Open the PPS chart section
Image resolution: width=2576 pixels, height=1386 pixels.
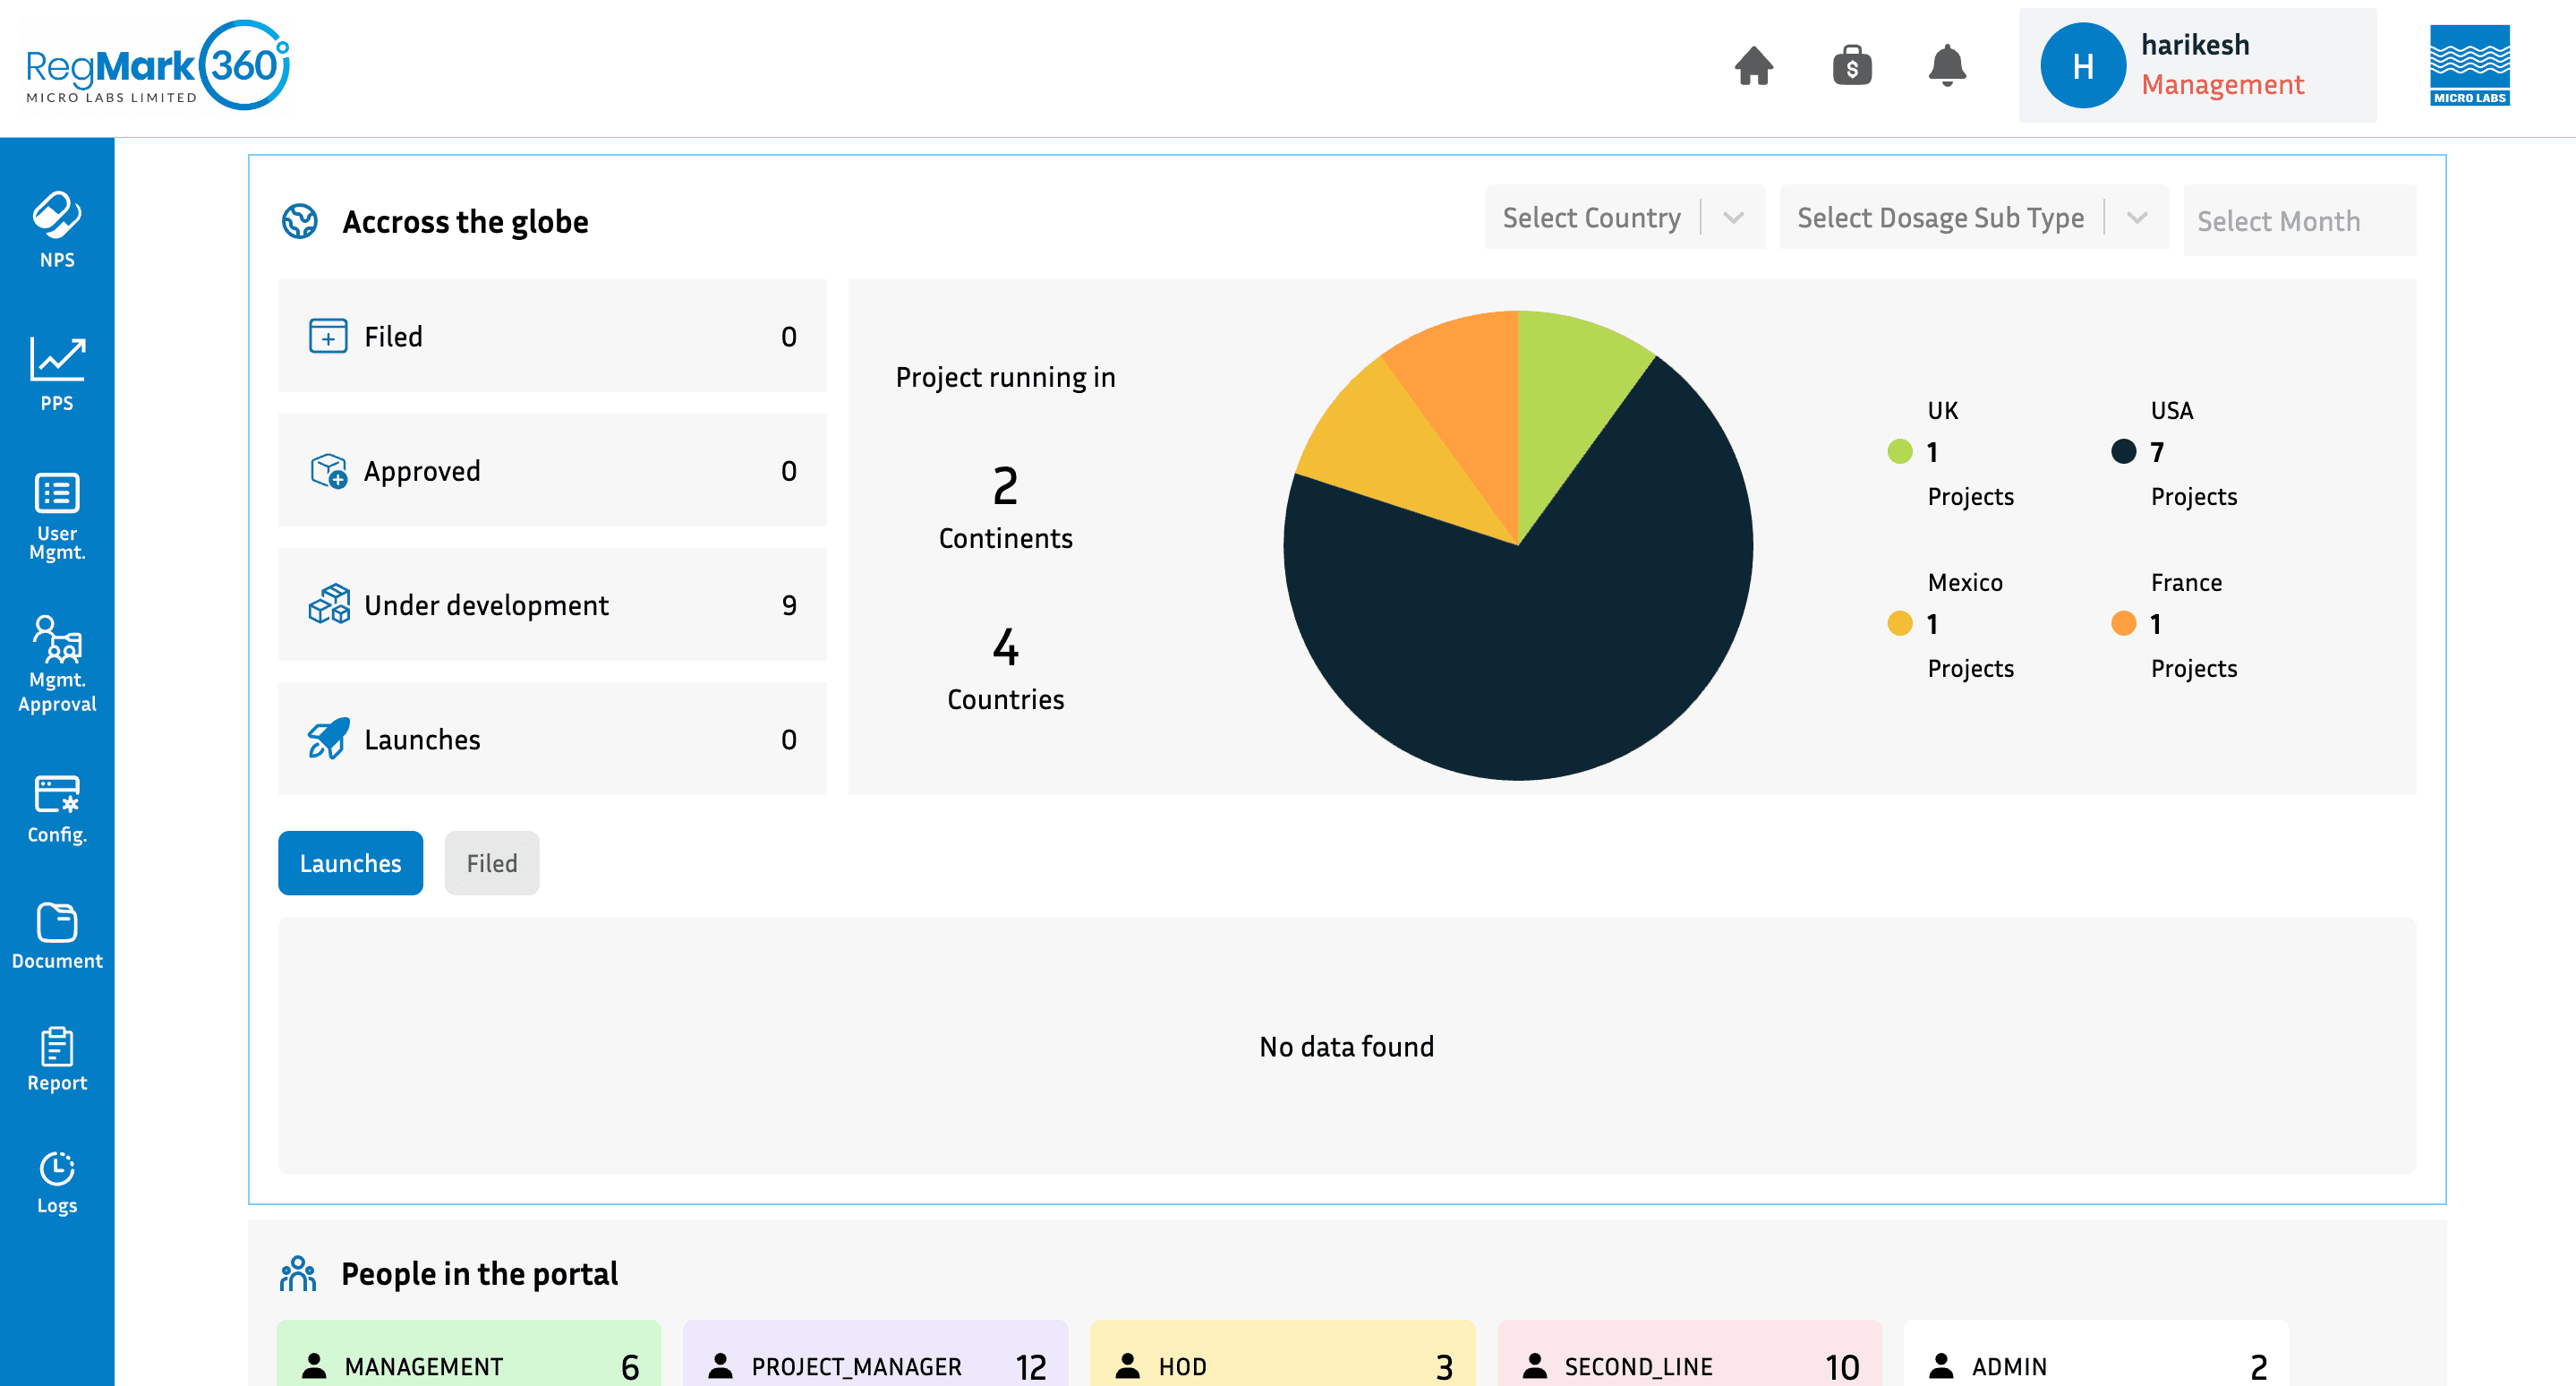point(57,373)
